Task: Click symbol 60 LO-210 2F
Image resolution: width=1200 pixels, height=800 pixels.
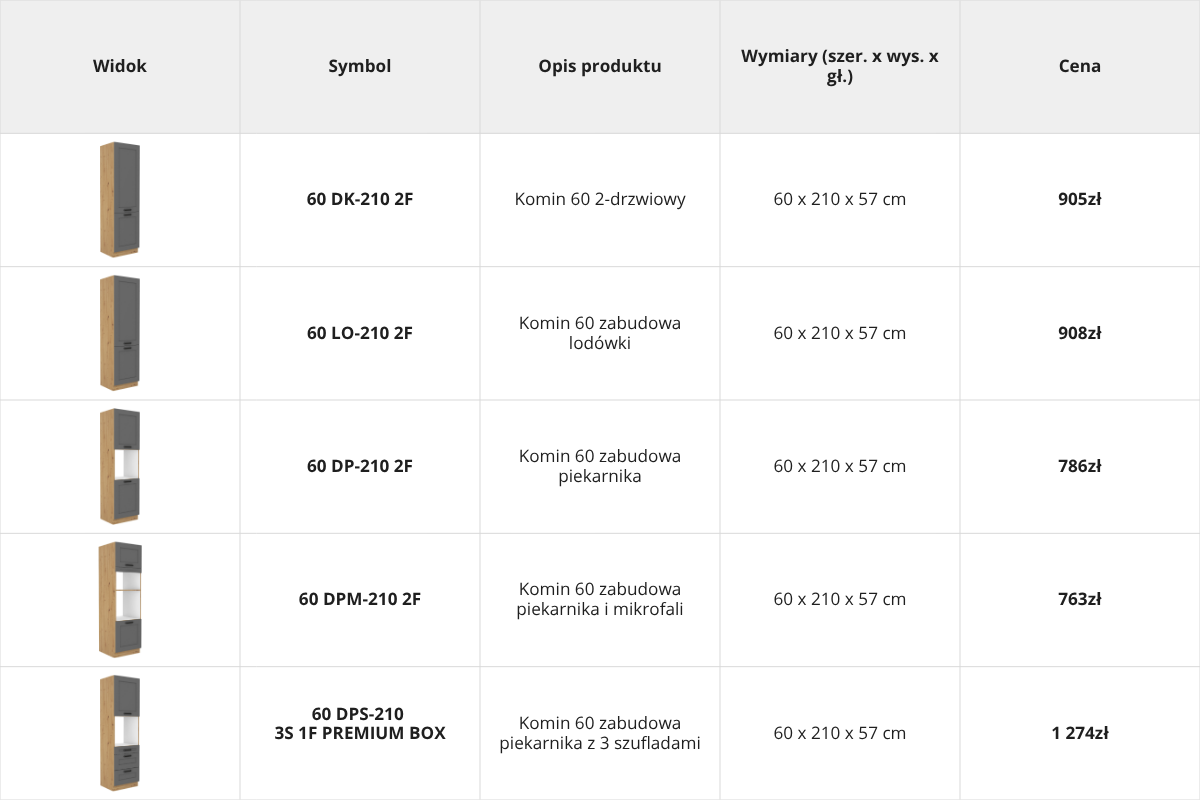Action: (360, 333)
